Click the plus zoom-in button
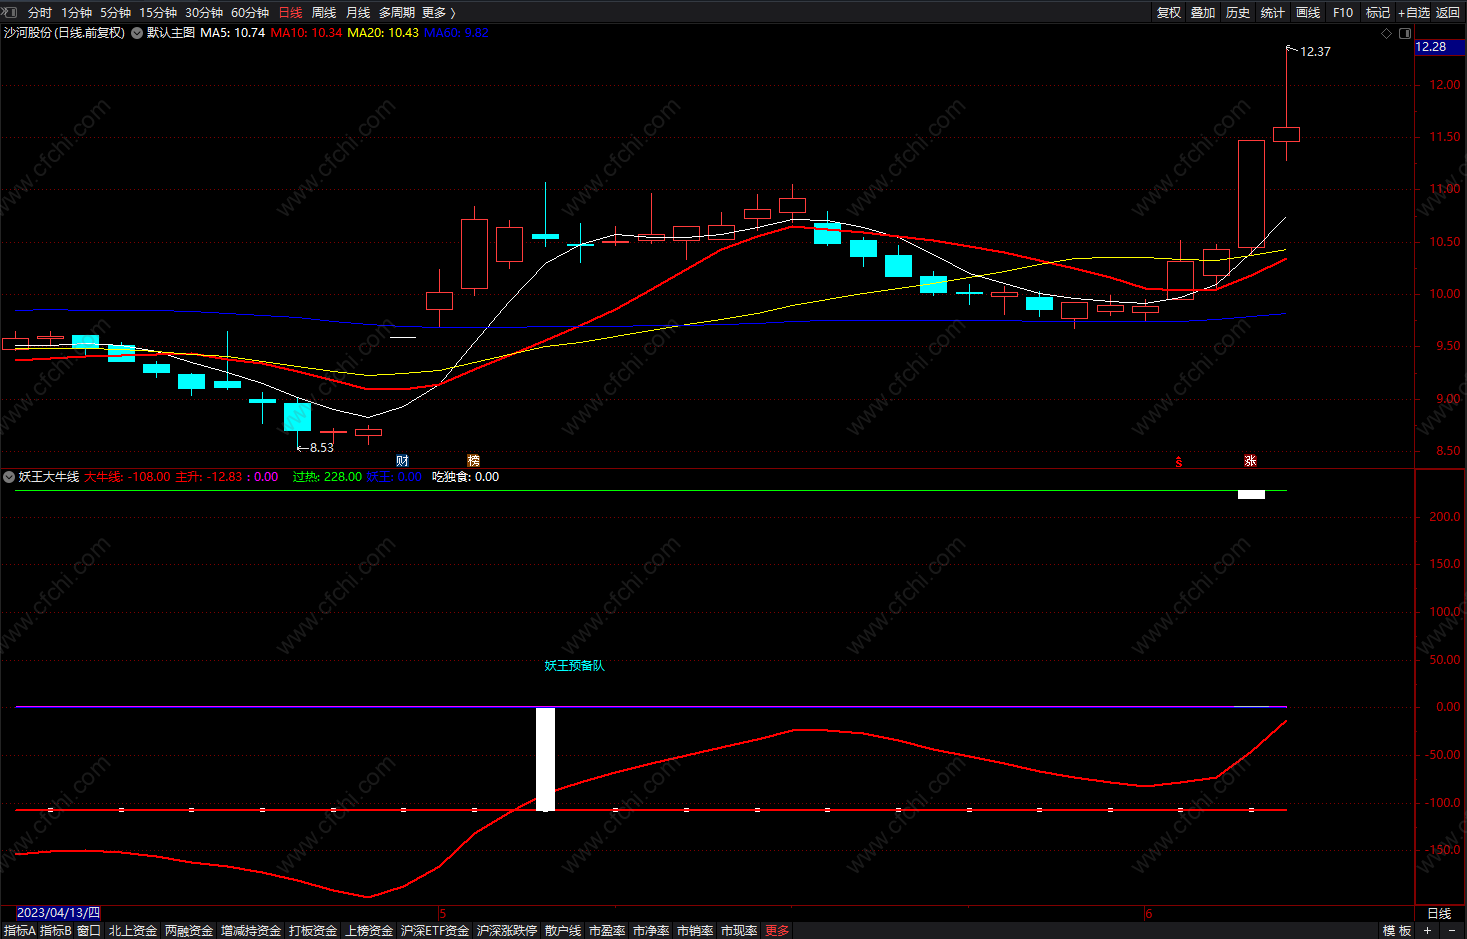The image size is (1467, 939). 1428,931
